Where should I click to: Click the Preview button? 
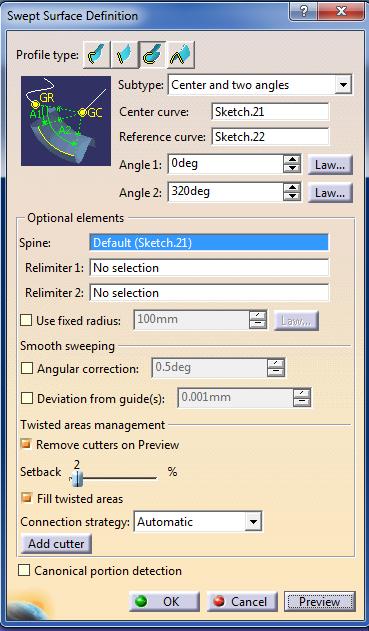320,602
